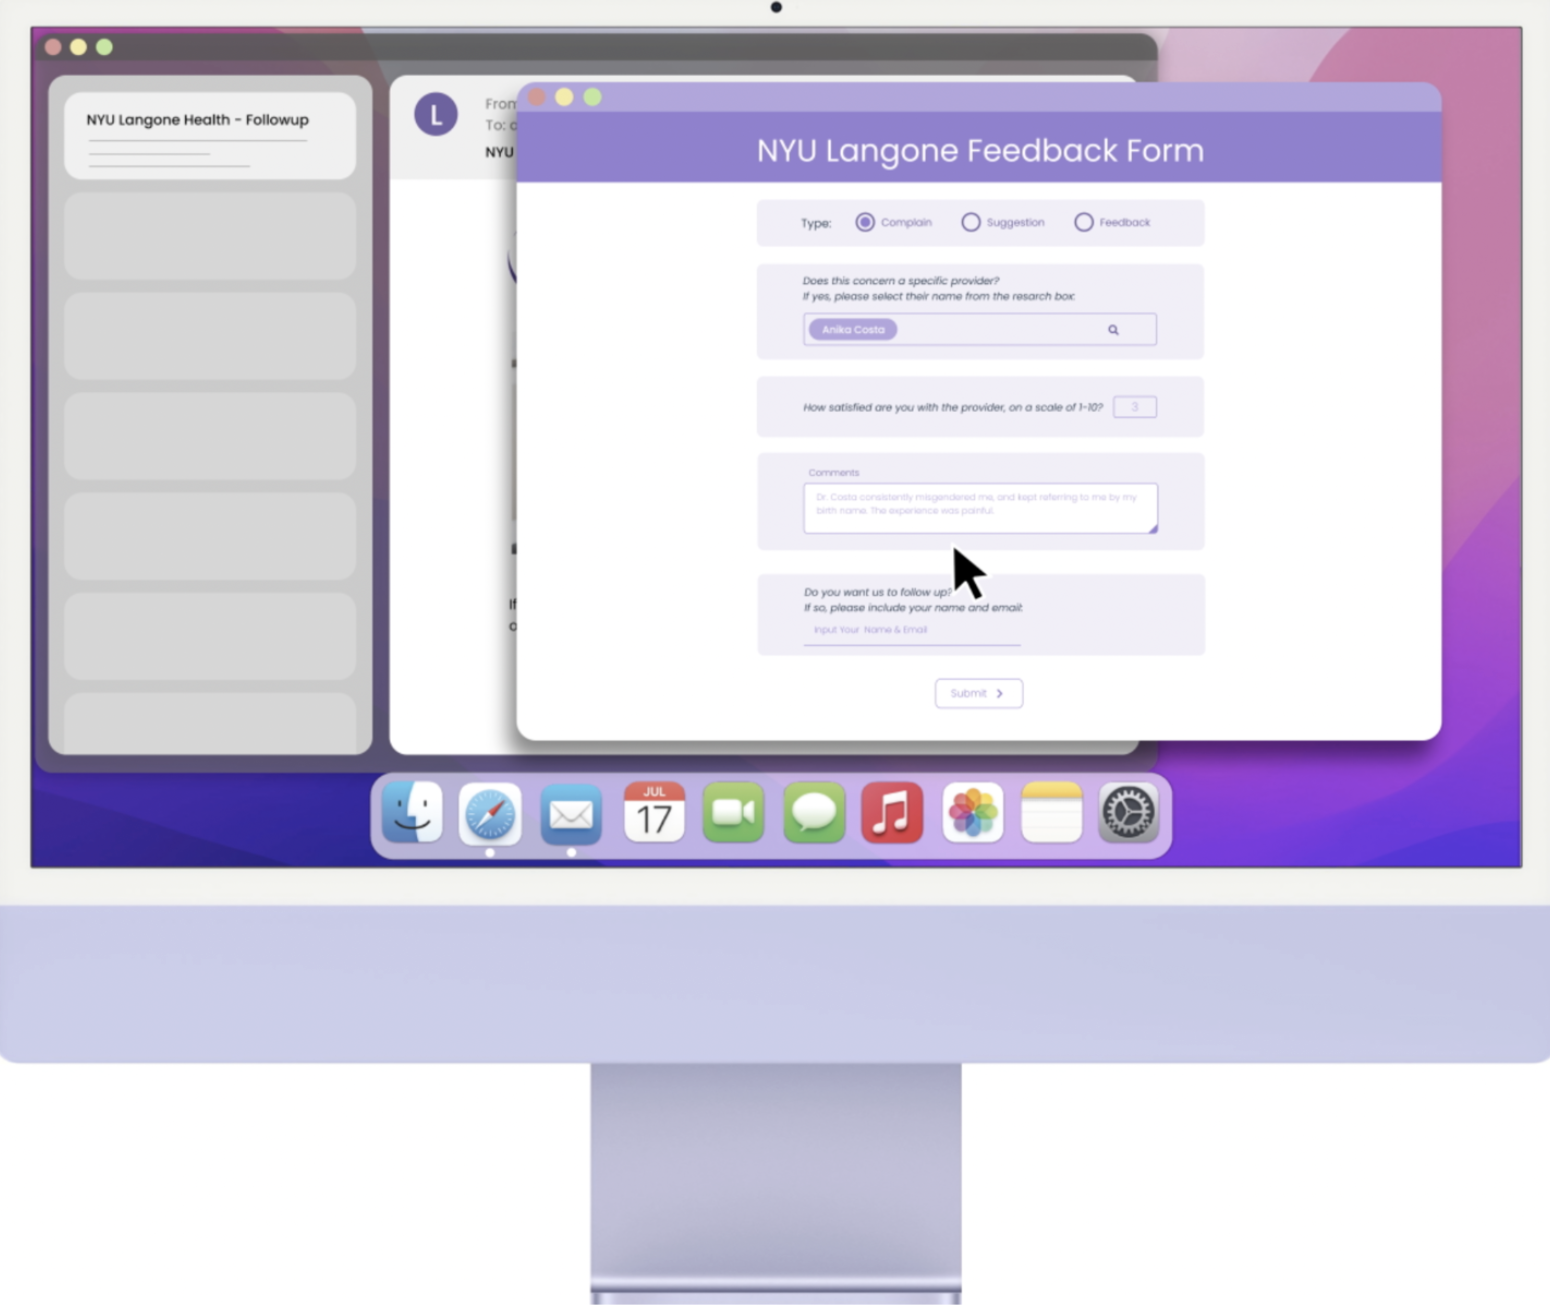Close the mail window behind
Screen dimensions: 1550x1306
click(x=53, y=47)
